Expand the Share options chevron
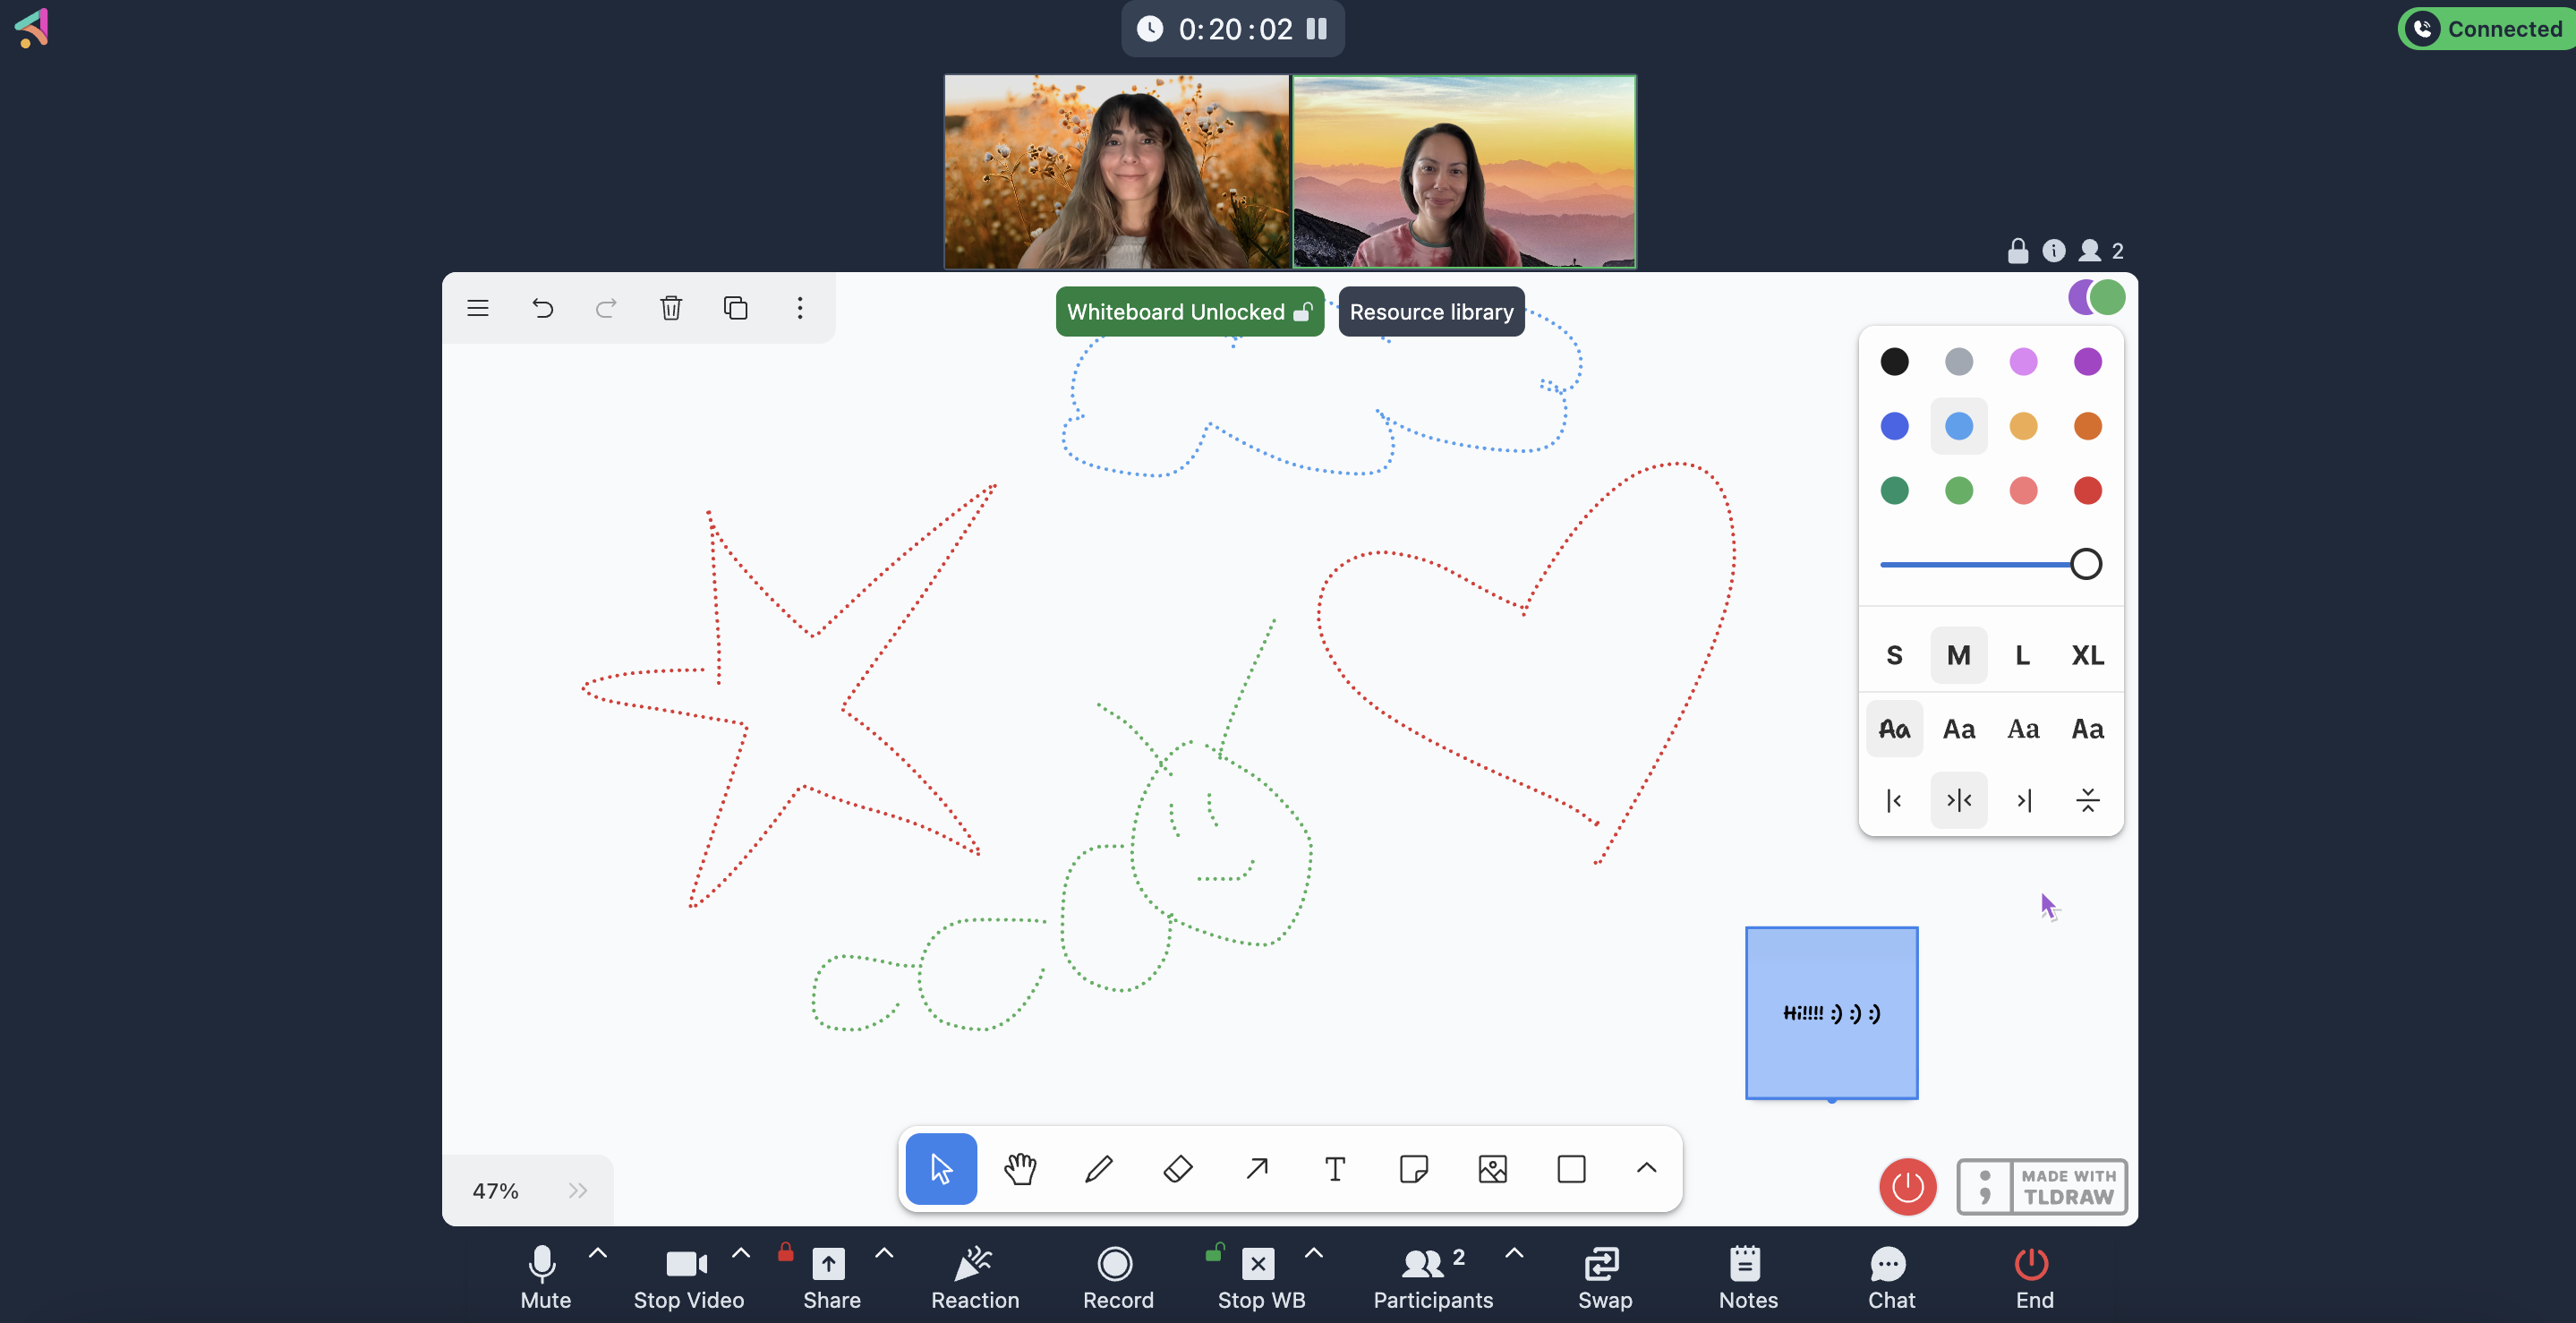The height and width of the screenshot is (1323, 2576). (x=884, y=1254)
